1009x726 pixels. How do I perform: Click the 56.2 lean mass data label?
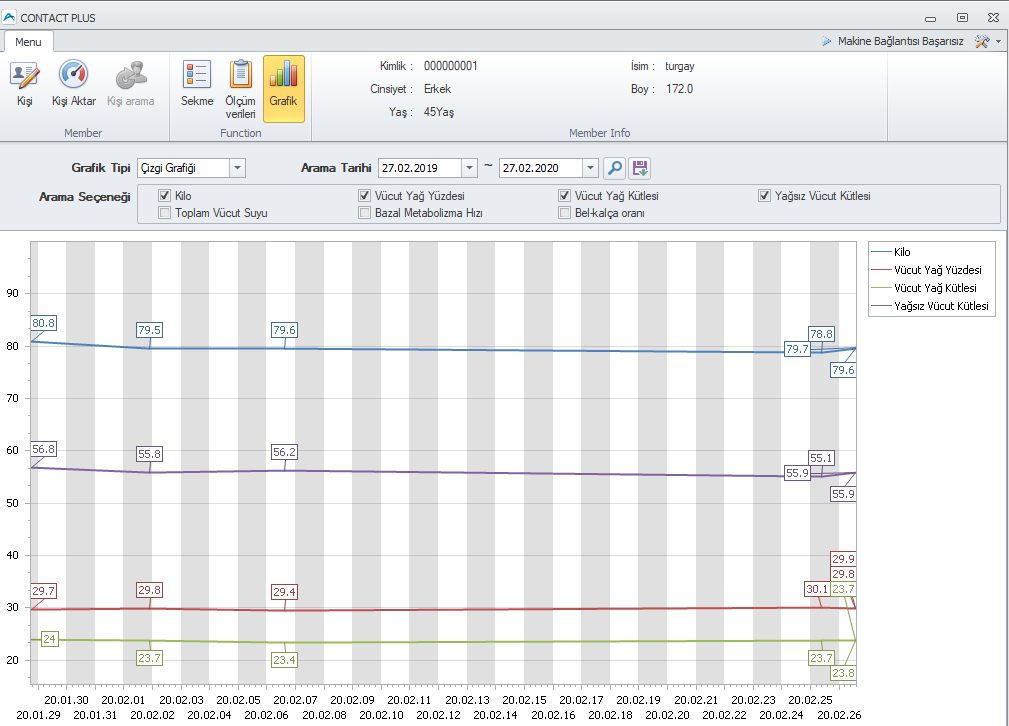(x=284, y=452)
